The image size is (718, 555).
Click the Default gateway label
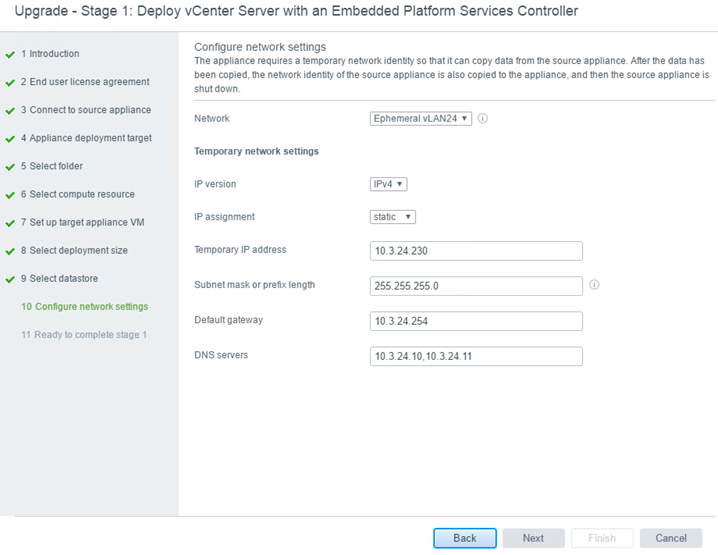(x=228, y=320)
